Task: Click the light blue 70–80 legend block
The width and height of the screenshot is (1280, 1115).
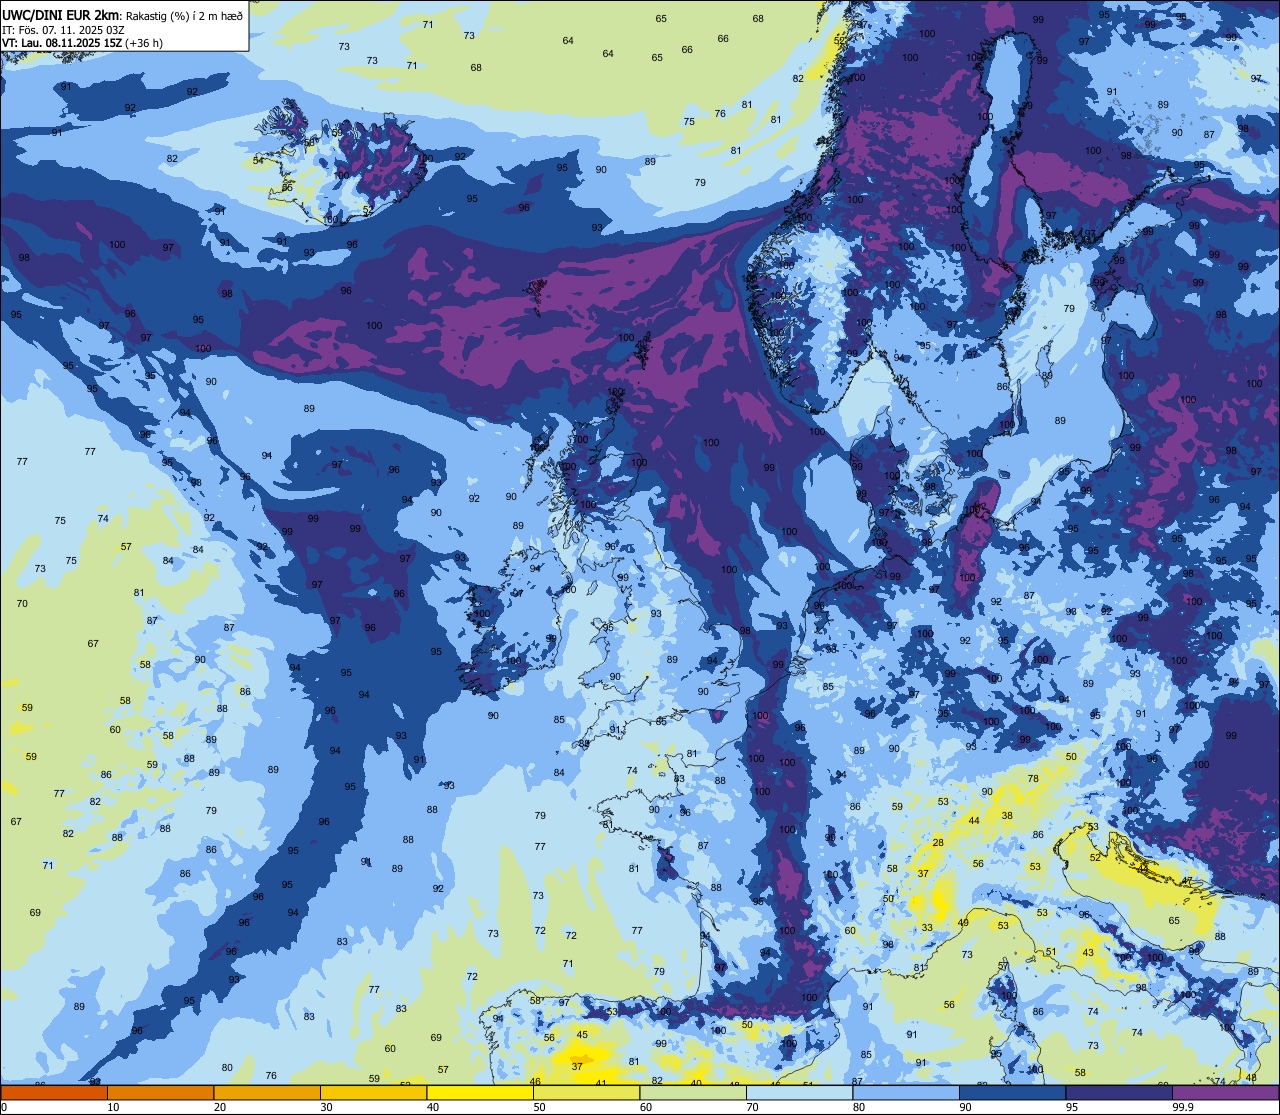Action: [x=800, y=1092]
